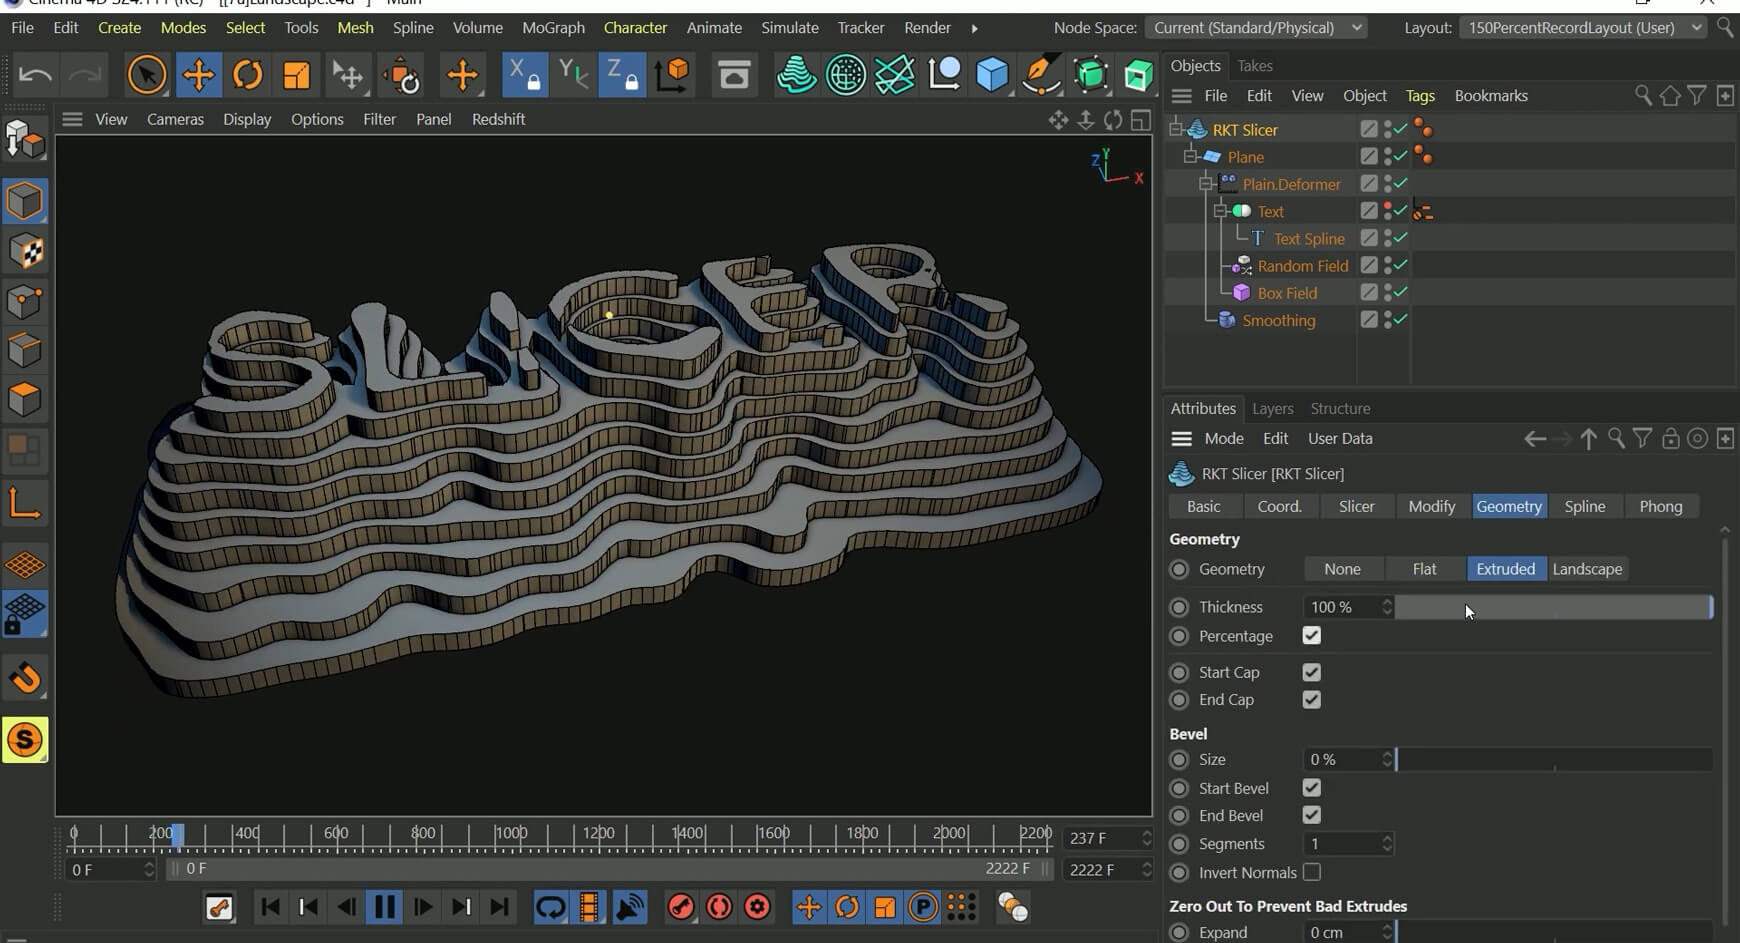Screen dimensions: 1740x943
Task: Click the Record Active Objects icon
Action: pyautogui.click(x=681, y=907)
